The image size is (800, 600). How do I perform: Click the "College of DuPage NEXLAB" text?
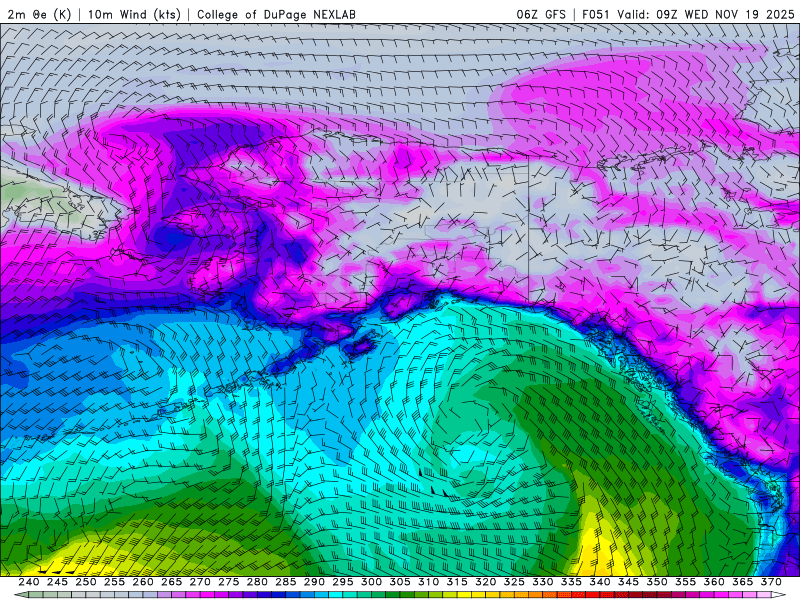point(276,14)
